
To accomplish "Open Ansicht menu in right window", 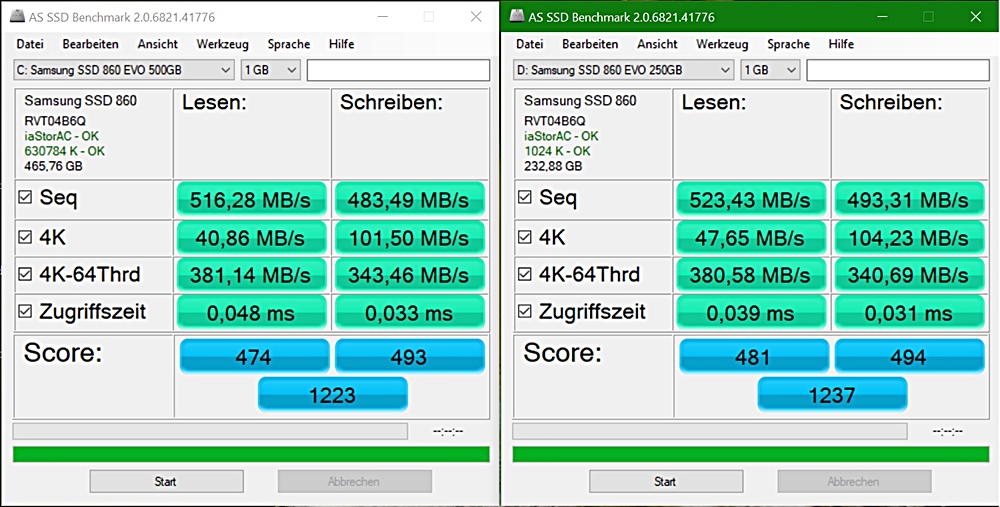I will (657, 44).
